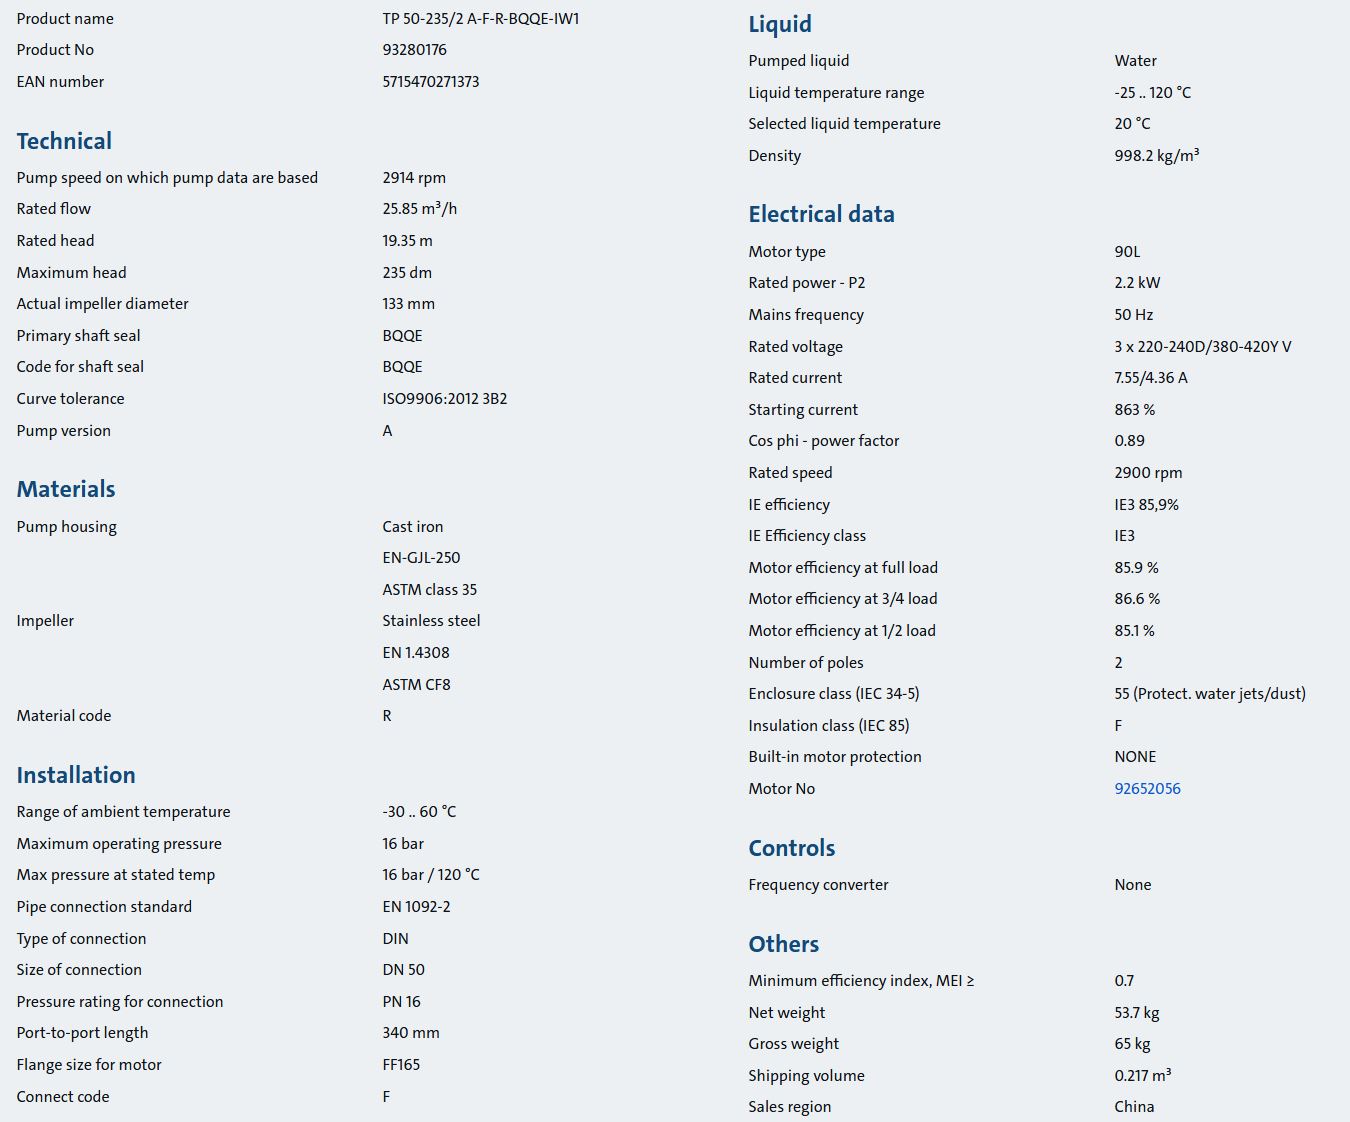The width and height of the screenshot is (1350, 1122).
Task: Click the Materials section heading
Action: coord(66,489)
